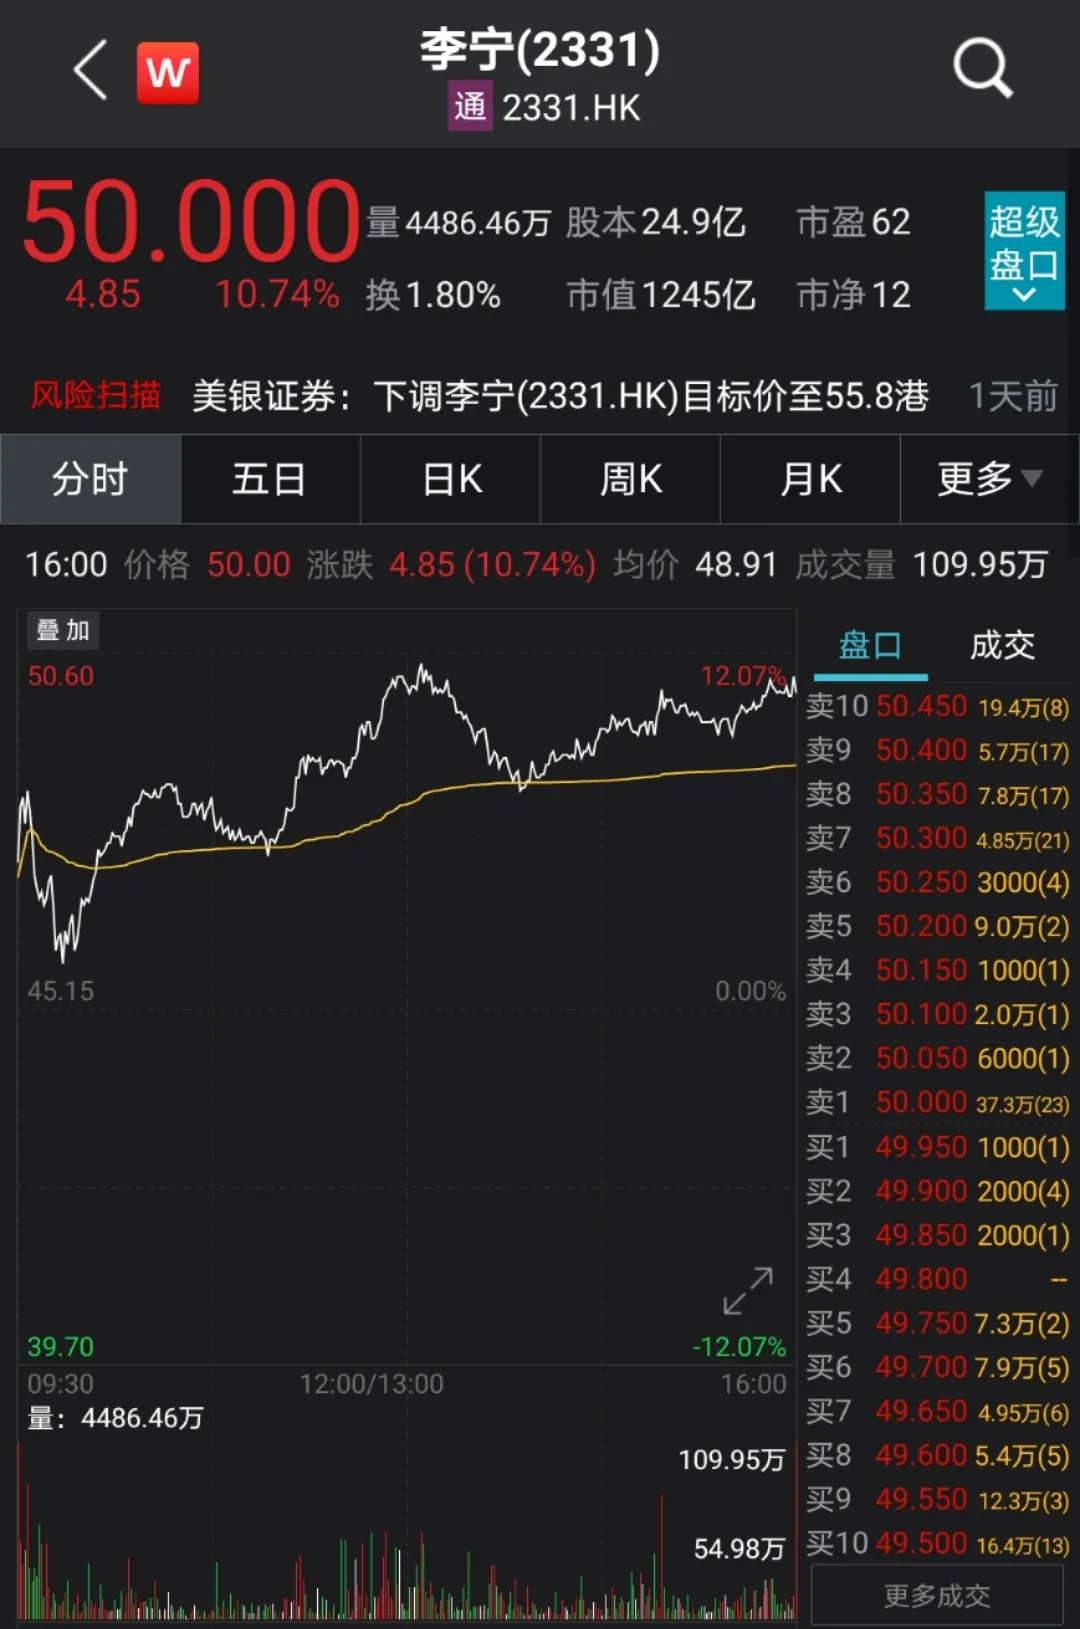1080x1629 pixels.
Task: Tap the 39.70 lower price axis label
Action: (x=60, y=1347)
